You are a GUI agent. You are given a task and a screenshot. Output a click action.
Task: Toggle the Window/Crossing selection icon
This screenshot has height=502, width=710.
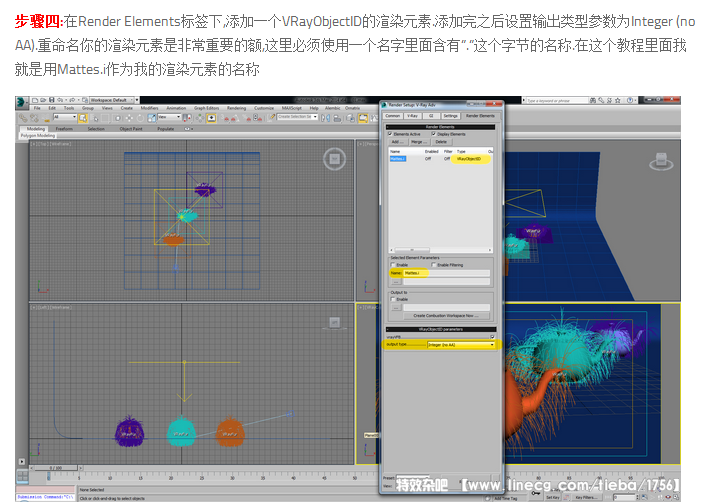point(117,118)
